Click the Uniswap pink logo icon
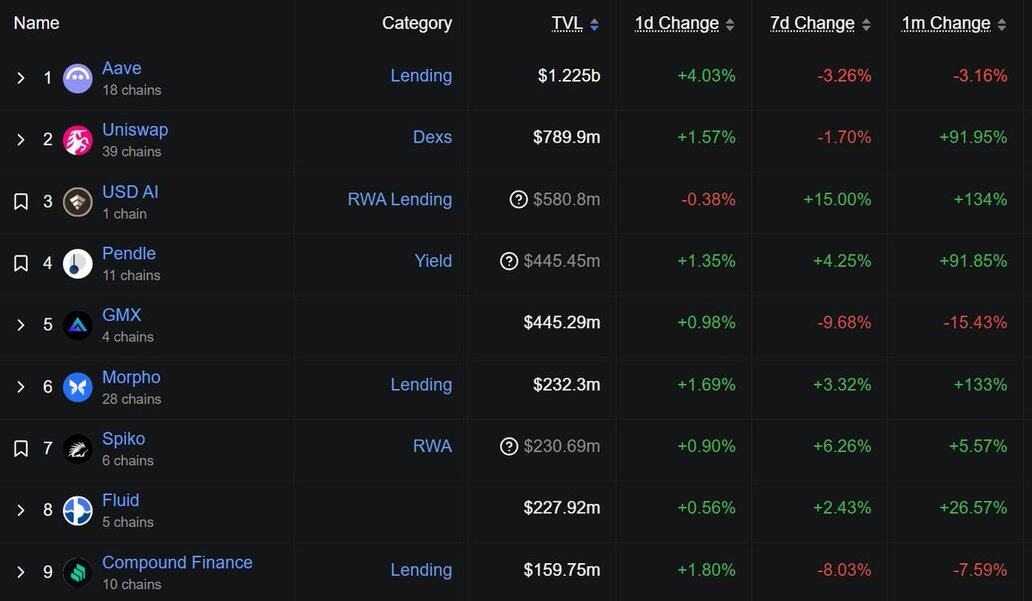The width and height of the screenshot is (1032, 601). point(78,140)
